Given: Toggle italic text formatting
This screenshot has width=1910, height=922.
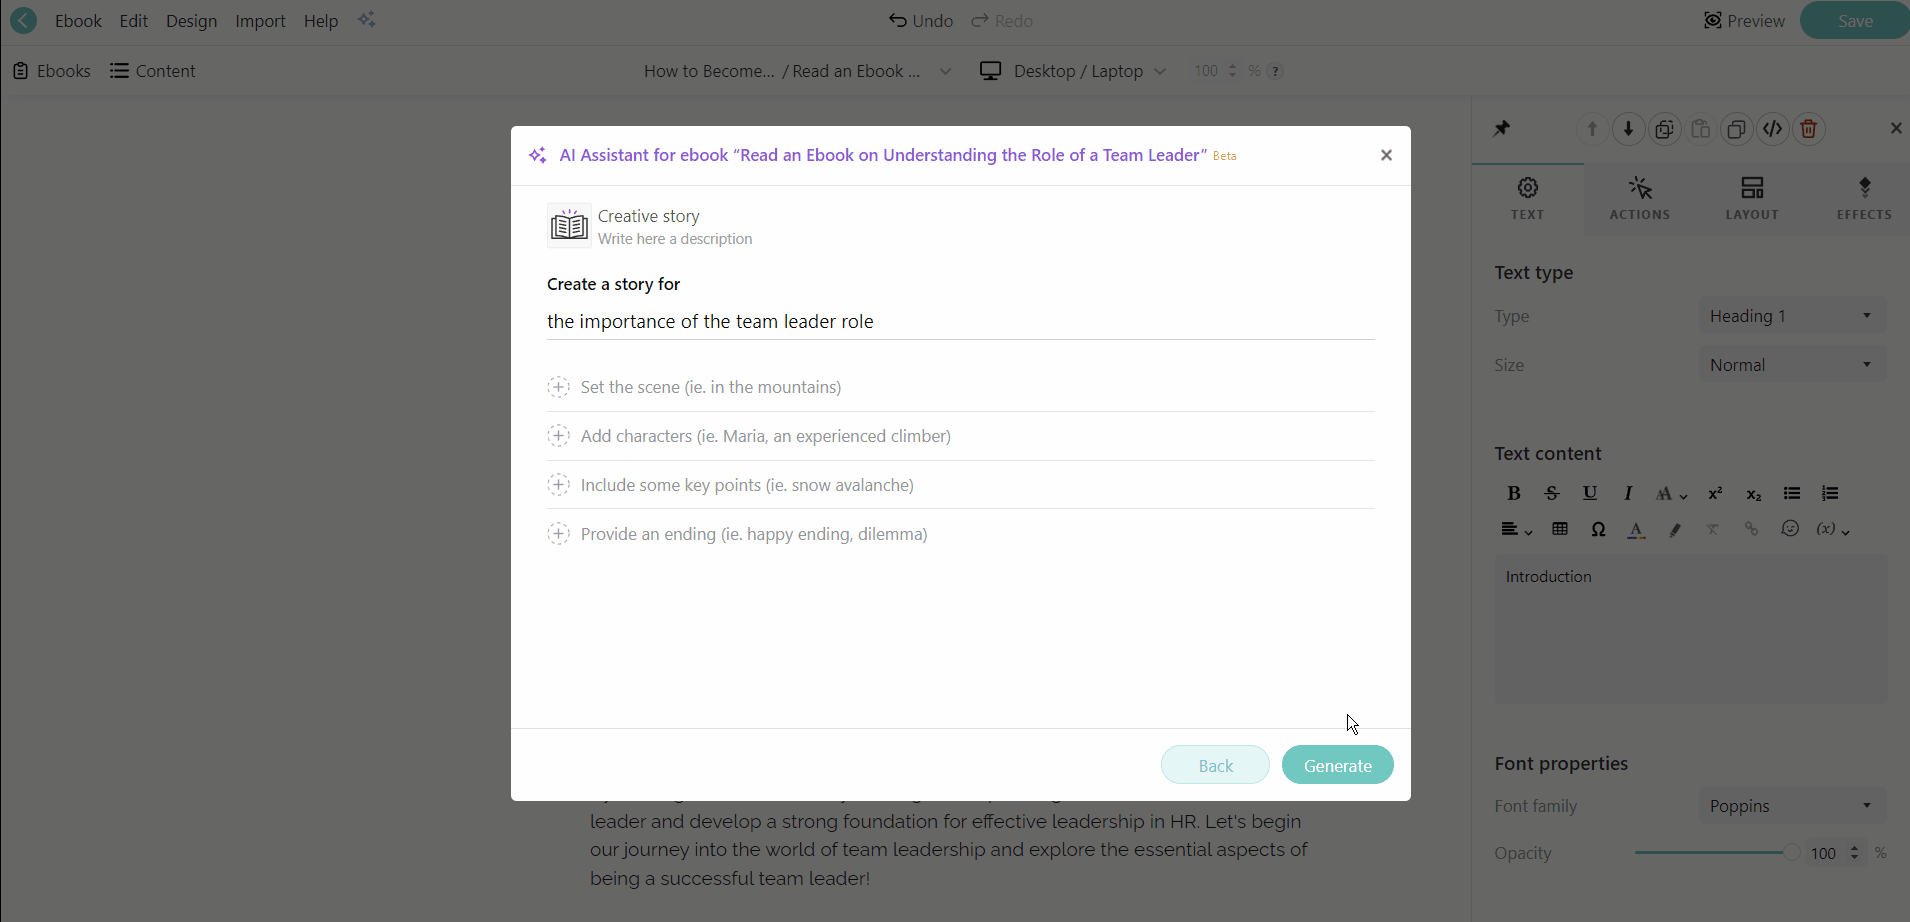Looking at the screenshot, I should tap(1628, 493).
